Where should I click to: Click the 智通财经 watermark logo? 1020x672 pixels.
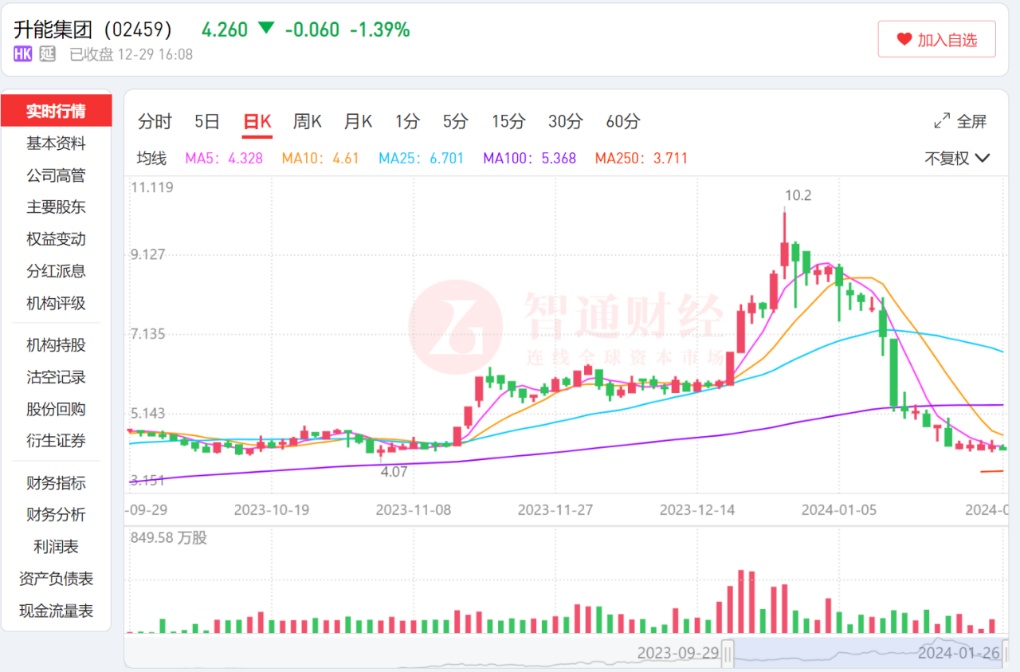coord(455,326)
